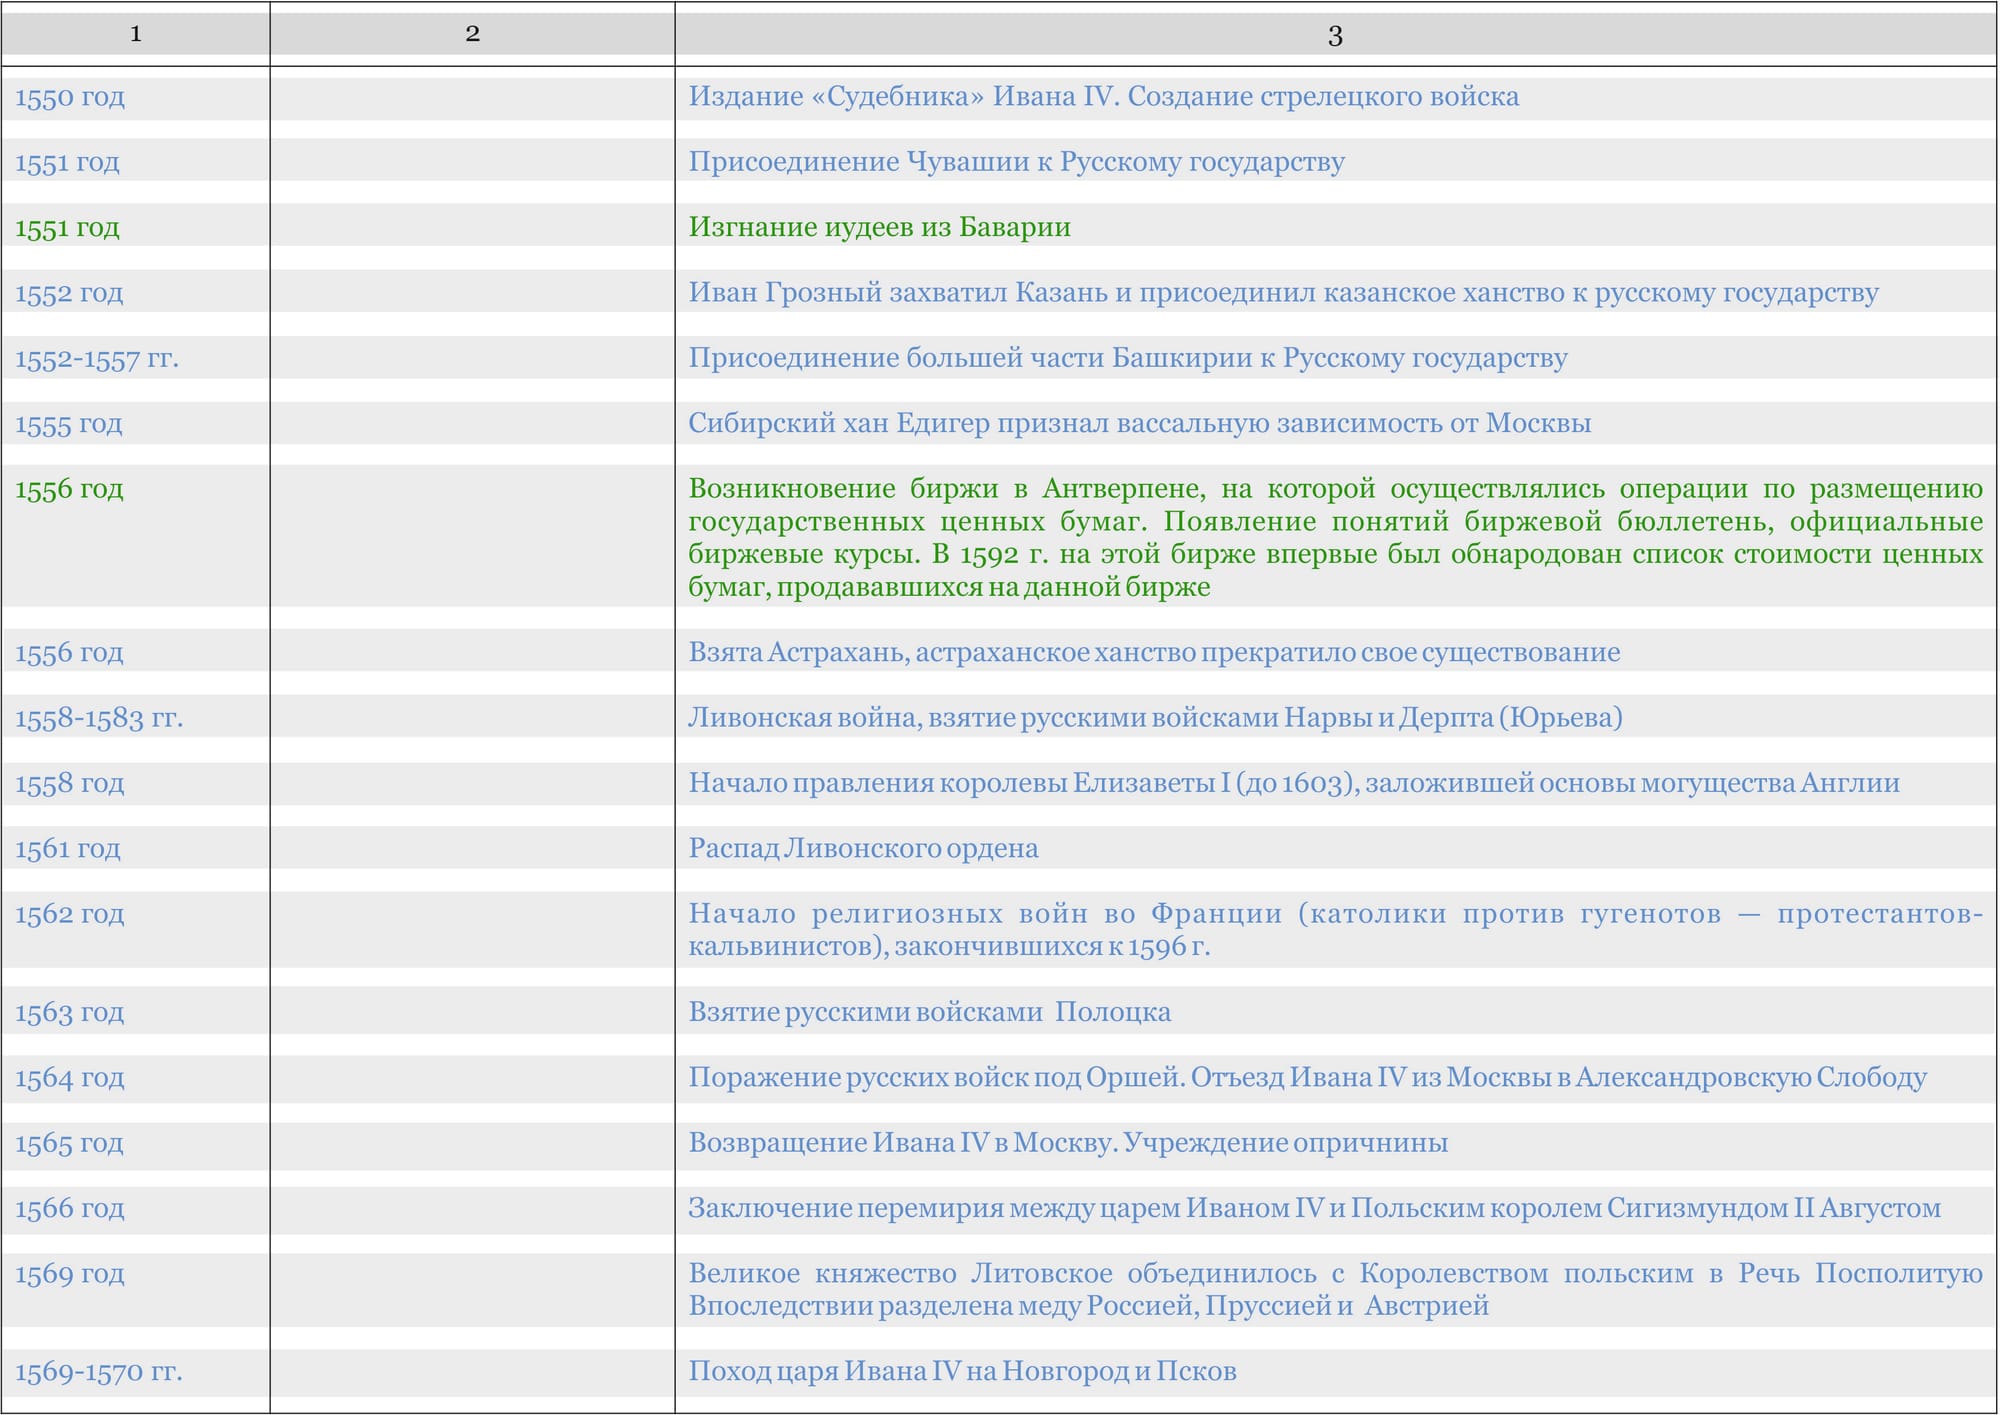2000x1415 pixels.
Task: Click the '1569 год' date cell
Action: coord(70,1275)
